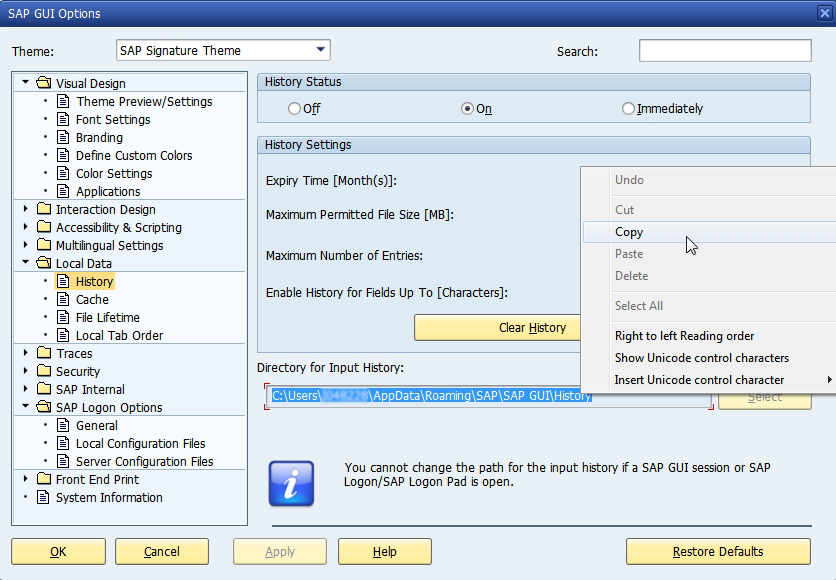836x580 pixels.
Task: Select the Local Tab Order tree label
Action: [x=119, y=335]
